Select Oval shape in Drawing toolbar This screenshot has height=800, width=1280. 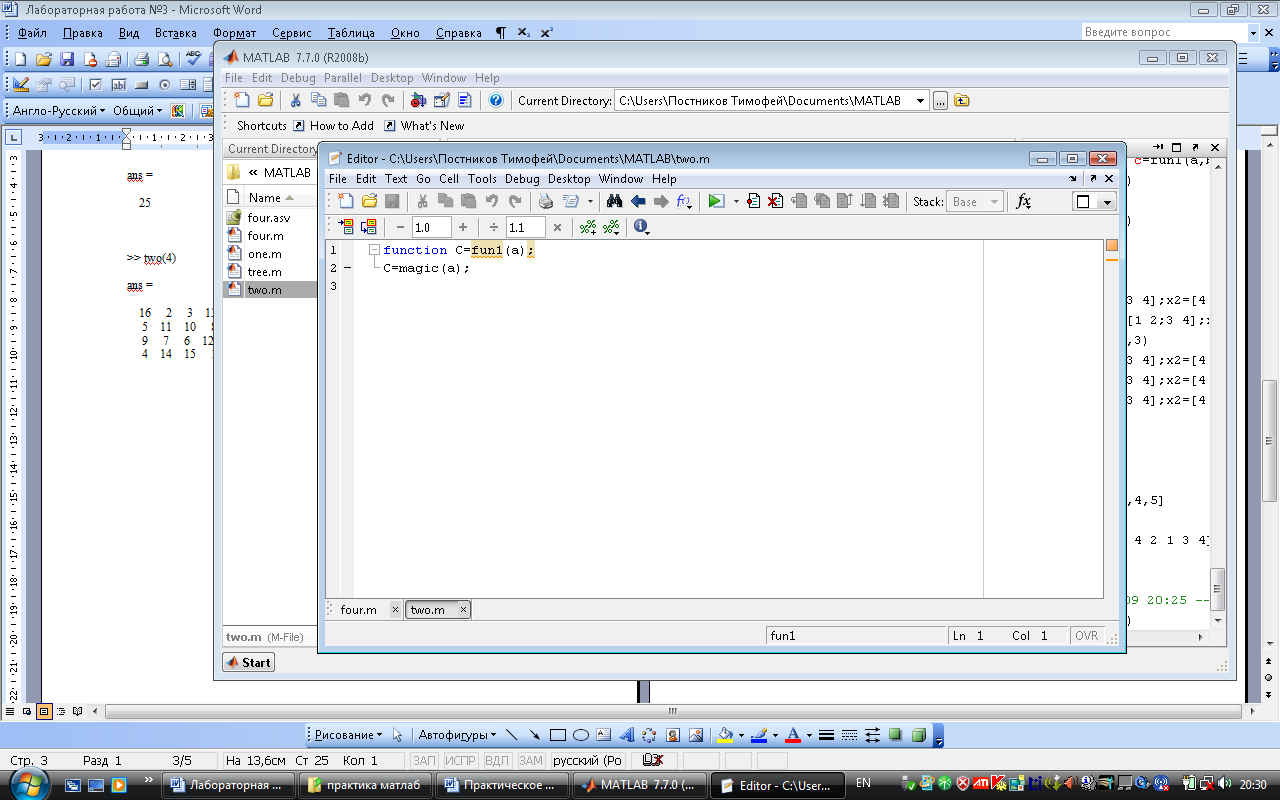[x=581, y=735]
